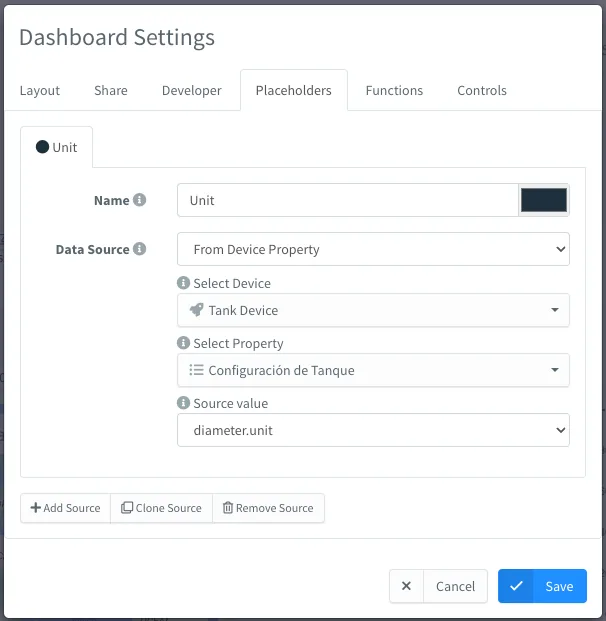Open the dark color swatch beside Name

pyautogui.click(x=544, y=200)
